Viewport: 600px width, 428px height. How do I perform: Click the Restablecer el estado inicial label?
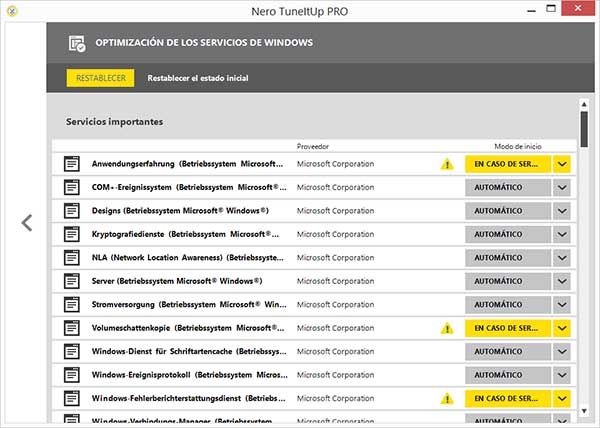(198, 78)
